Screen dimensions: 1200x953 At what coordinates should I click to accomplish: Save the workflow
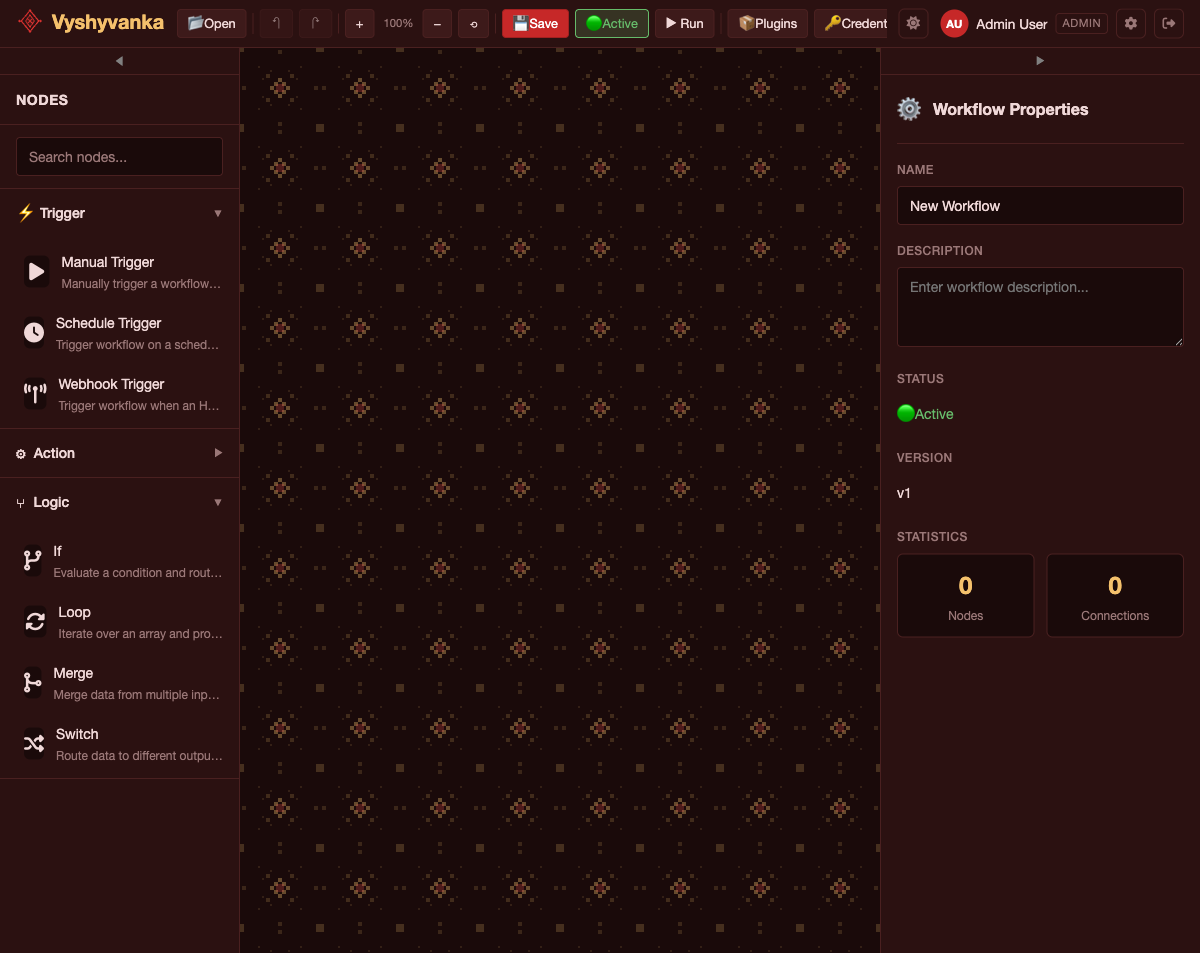point(535,23)
